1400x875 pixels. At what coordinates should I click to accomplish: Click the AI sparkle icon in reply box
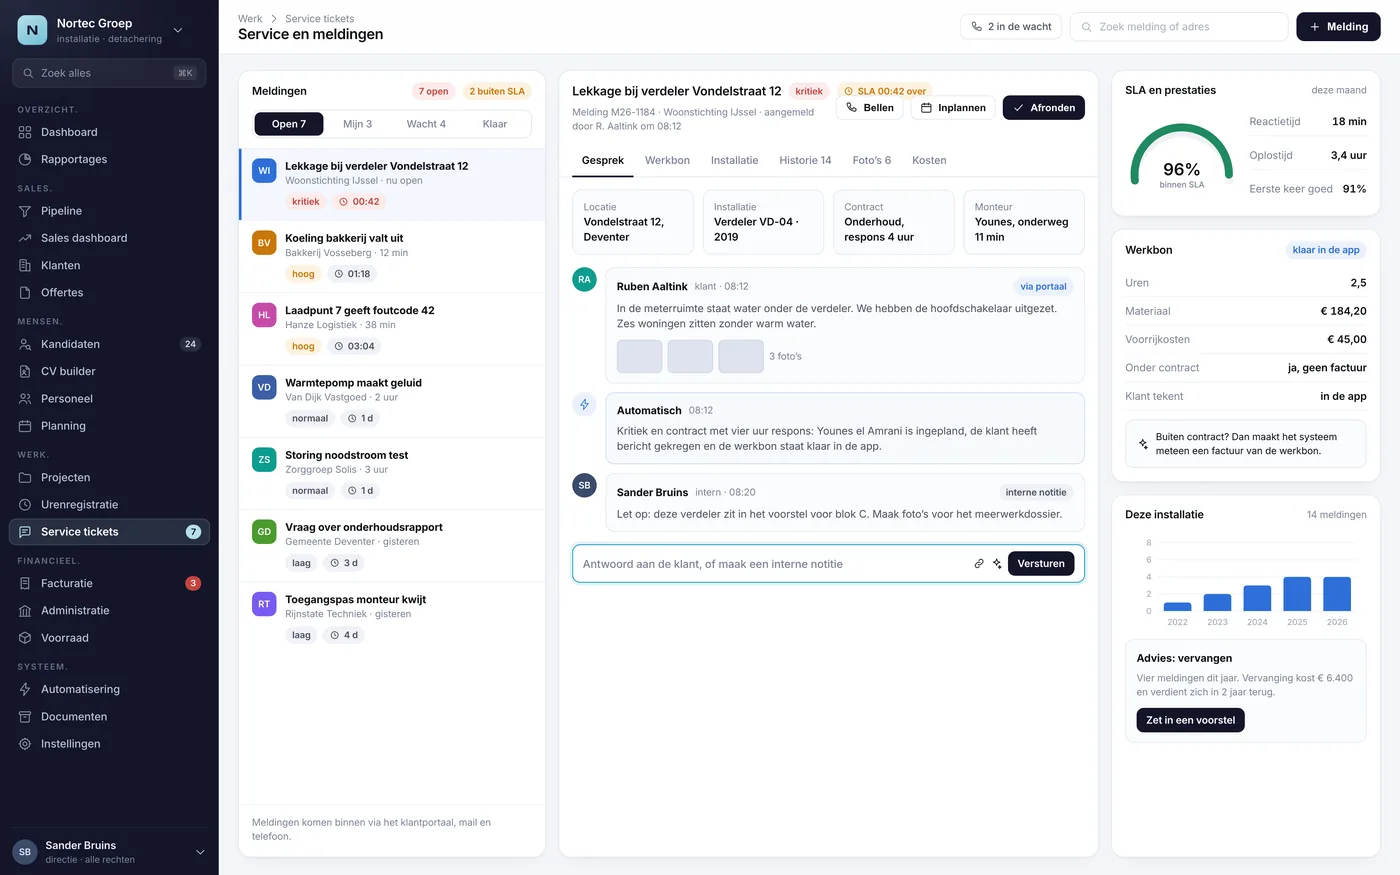(x=997, y=564)
